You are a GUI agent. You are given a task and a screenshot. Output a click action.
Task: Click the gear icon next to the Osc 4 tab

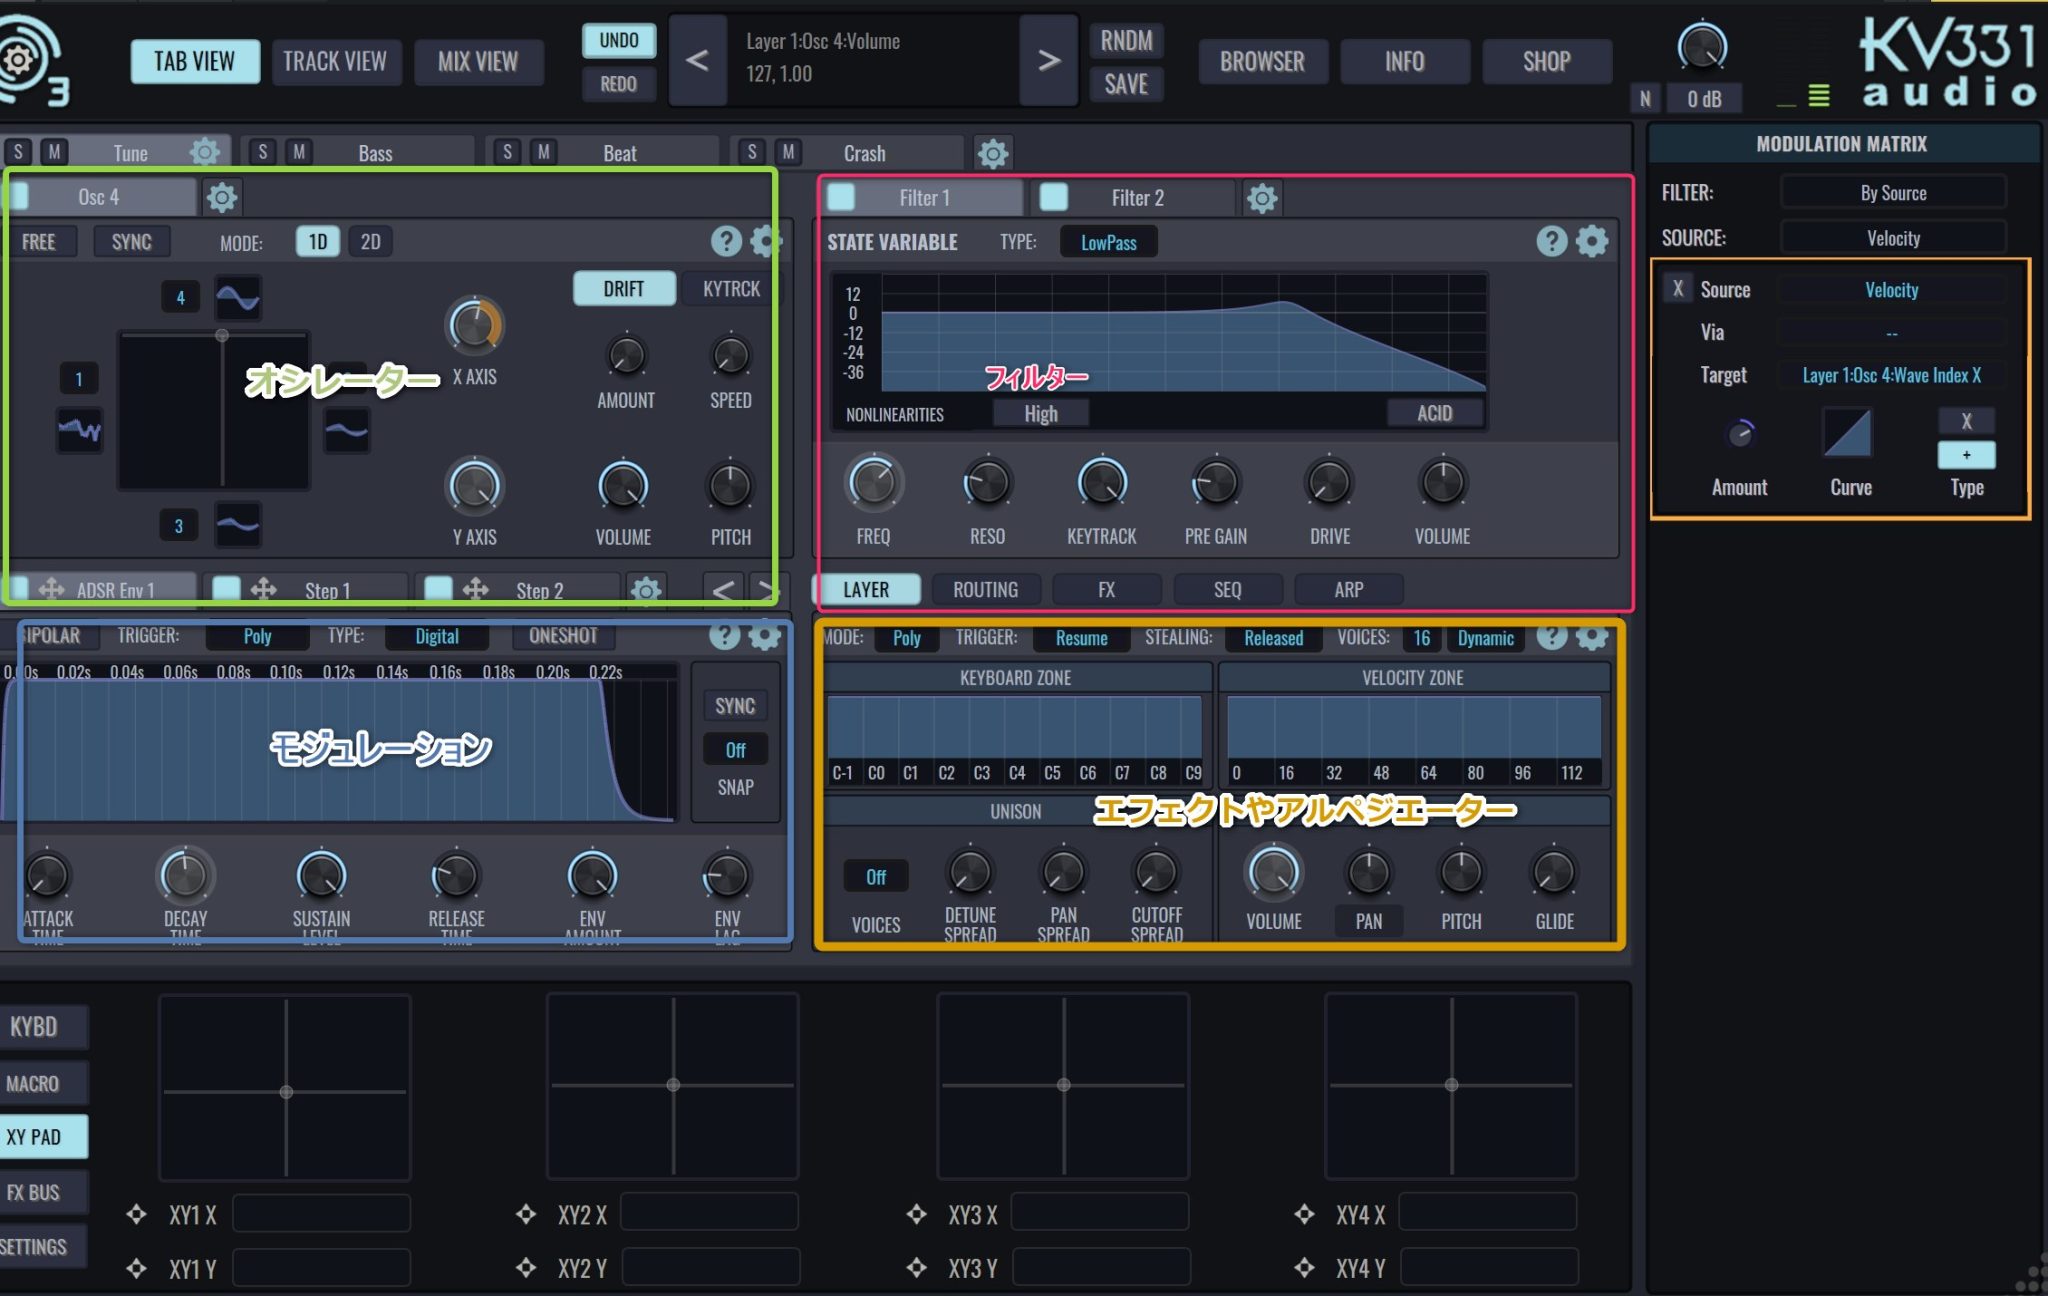pyautogui.click(x=221, y=197)
